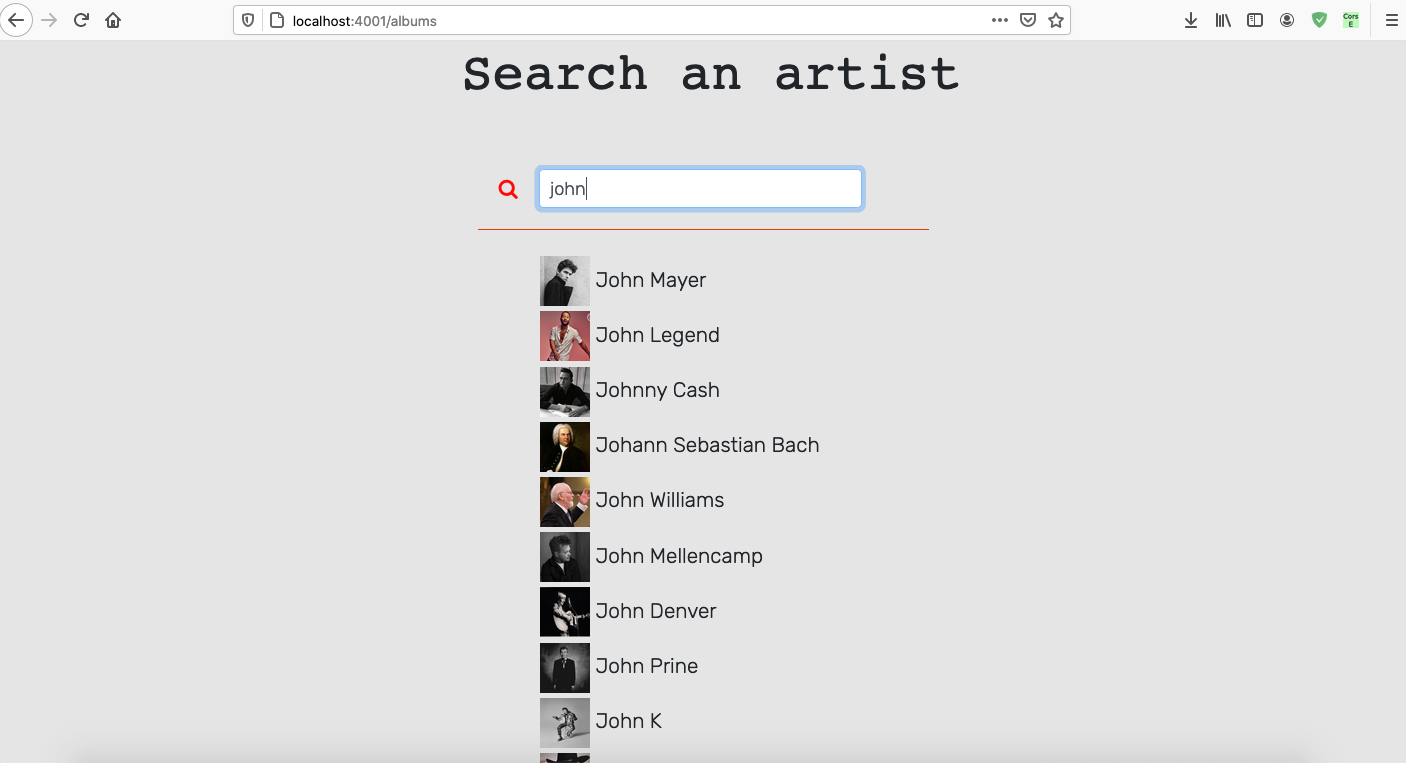Select John Denver result text

(656, 611)
